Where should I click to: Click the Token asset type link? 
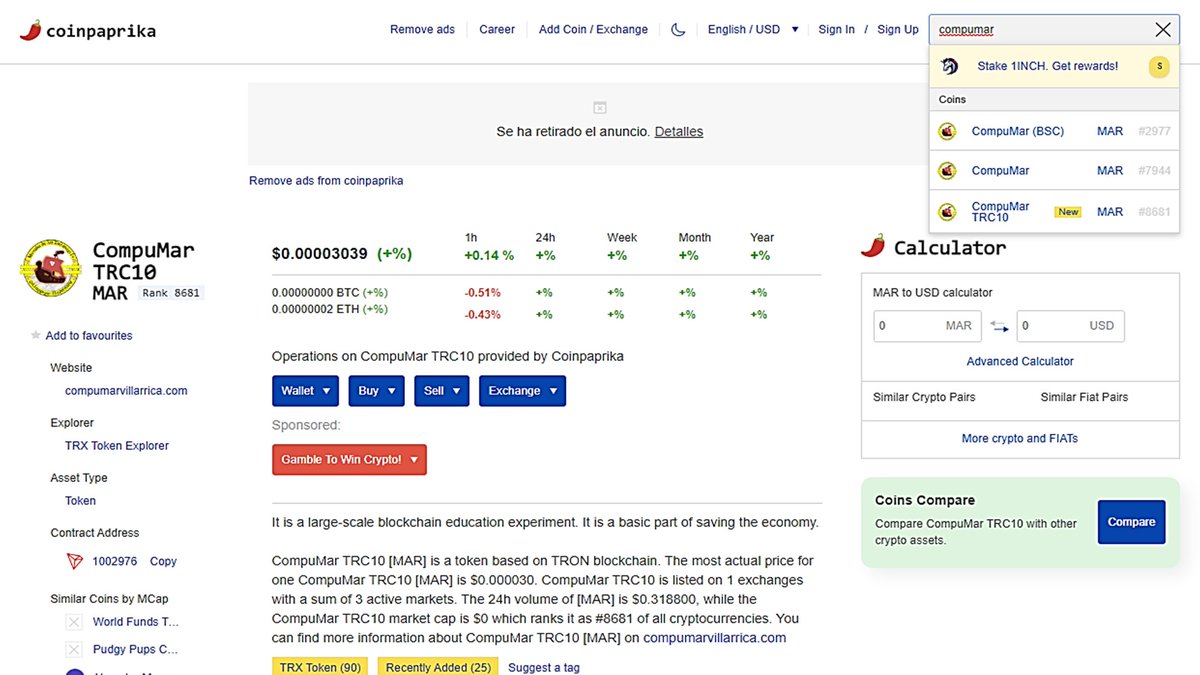point(81,501)
